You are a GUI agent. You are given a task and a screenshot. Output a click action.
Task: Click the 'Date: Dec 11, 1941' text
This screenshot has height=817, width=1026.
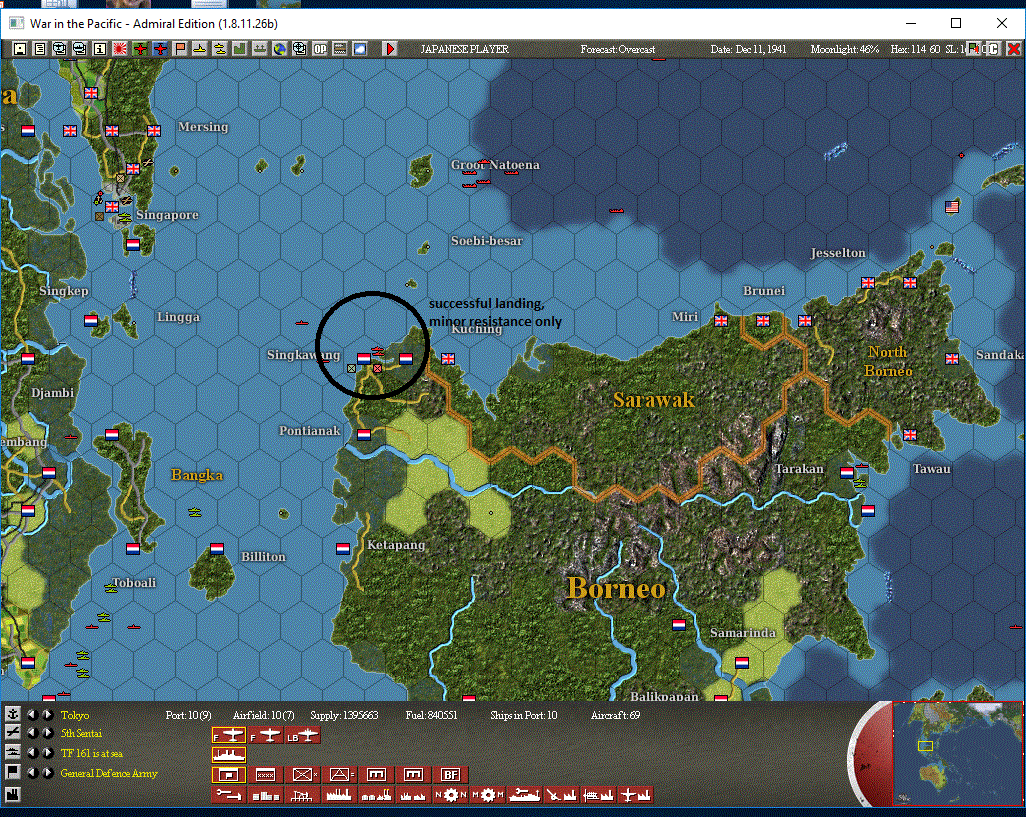coord(749,49)
